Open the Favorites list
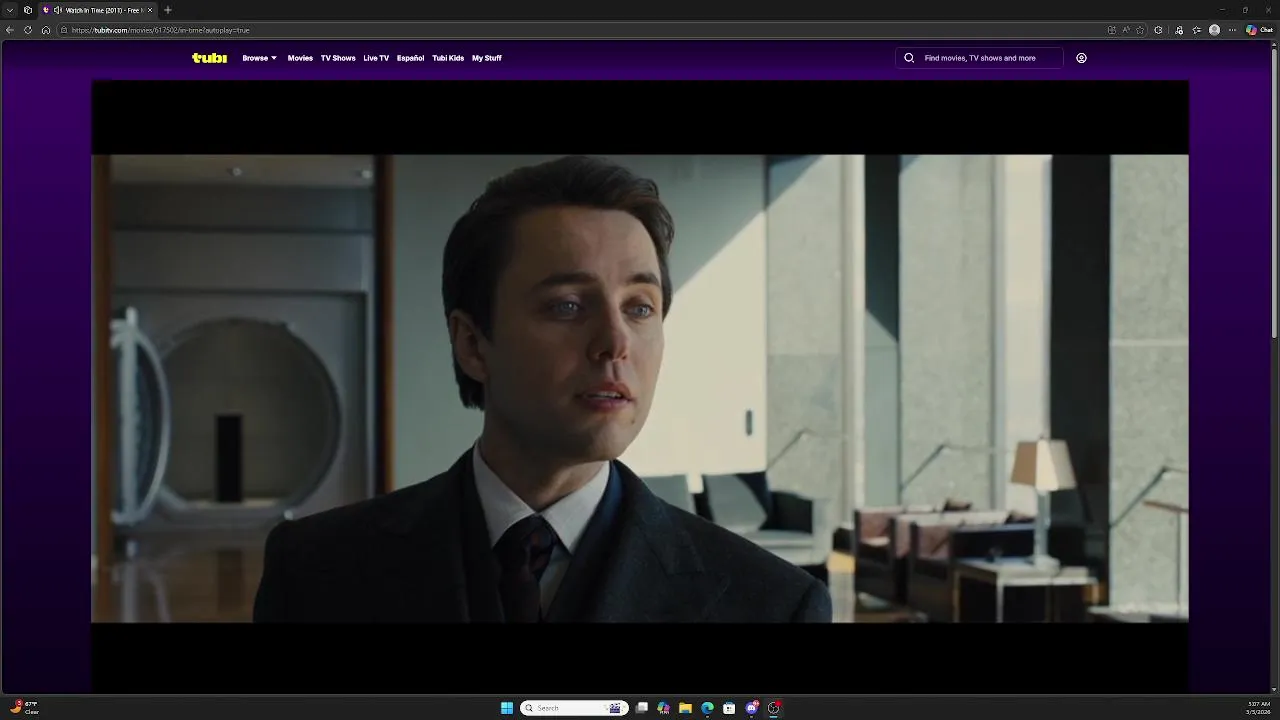Screen dimensions: 1280x720 (x=1197, y=30)
